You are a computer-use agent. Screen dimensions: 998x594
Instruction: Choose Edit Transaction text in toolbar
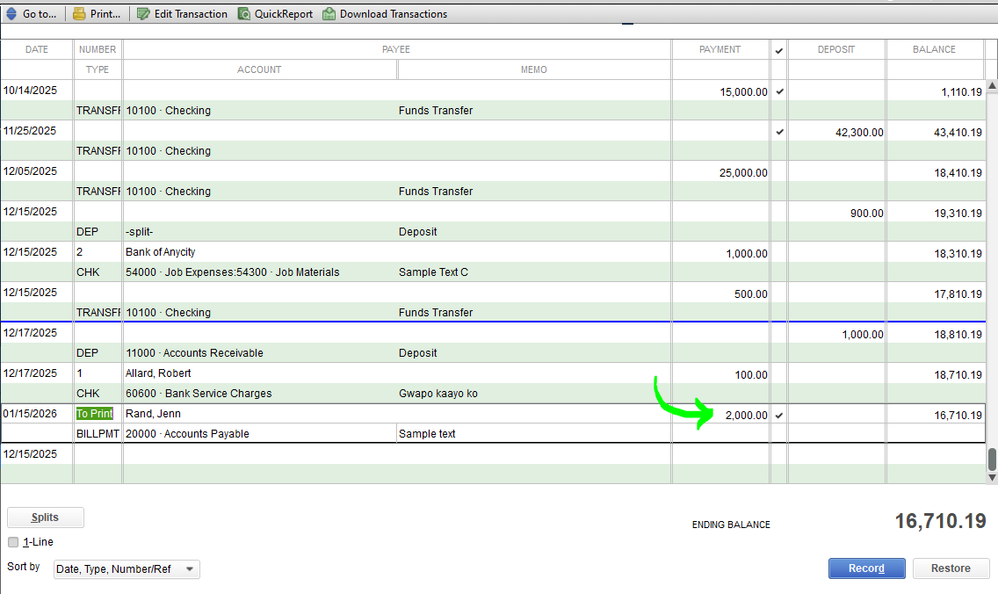coord(191,14)
